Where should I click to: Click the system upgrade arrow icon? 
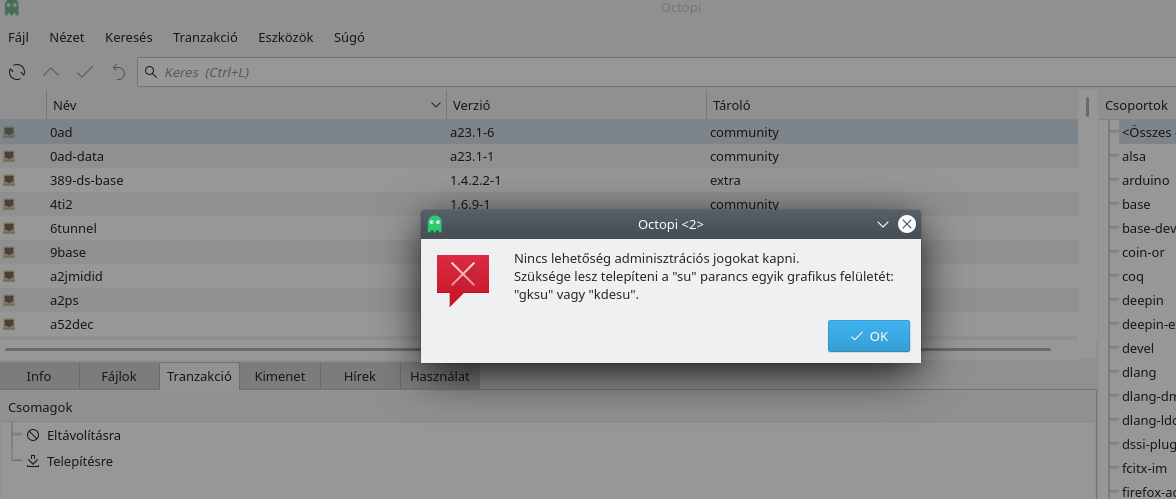(51, 72)
